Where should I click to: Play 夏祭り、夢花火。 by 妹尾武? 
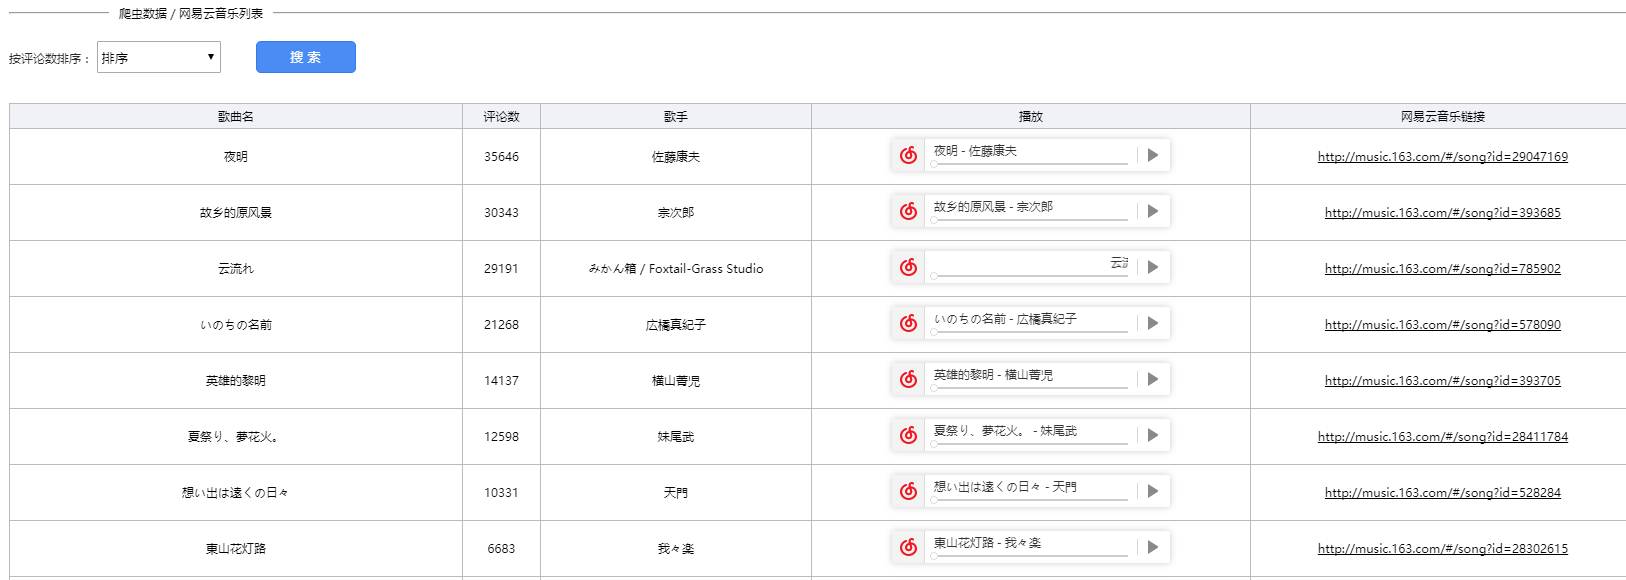[x=1153, y=435]
